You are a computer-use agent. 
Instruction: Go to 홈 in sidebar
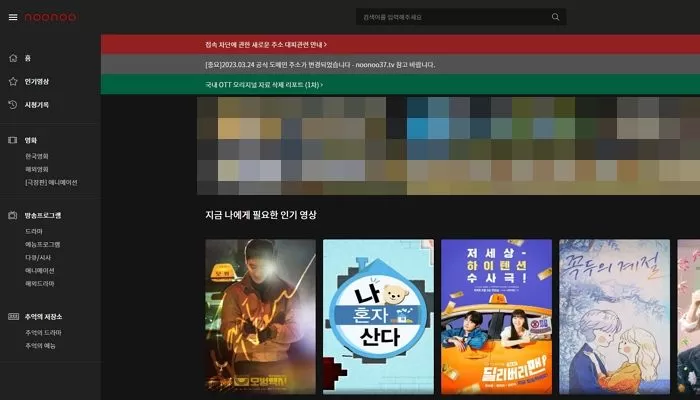(28, 58)
